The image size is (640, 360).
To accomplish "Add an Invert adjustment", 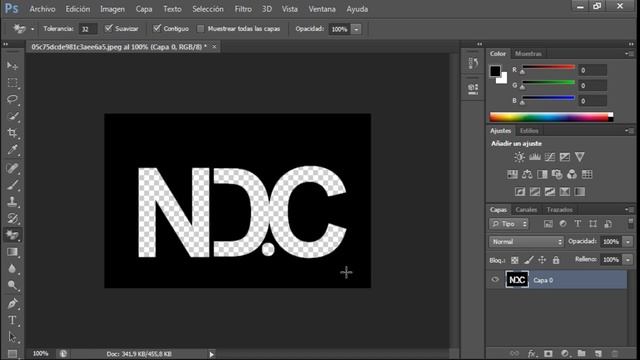I will 520,192.
